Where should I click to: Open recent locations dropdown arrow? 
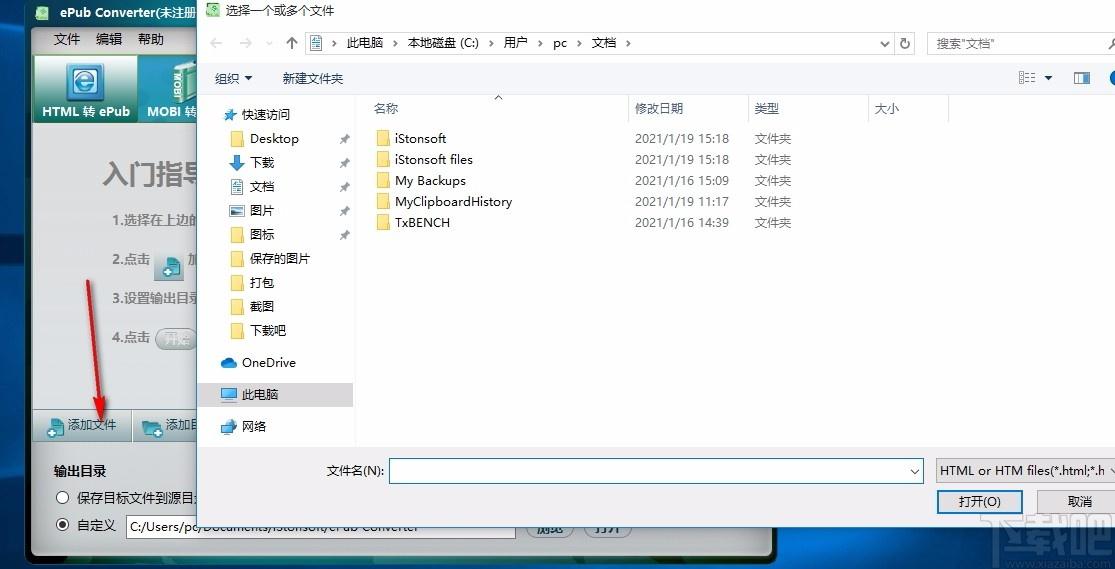click(270, 43)
